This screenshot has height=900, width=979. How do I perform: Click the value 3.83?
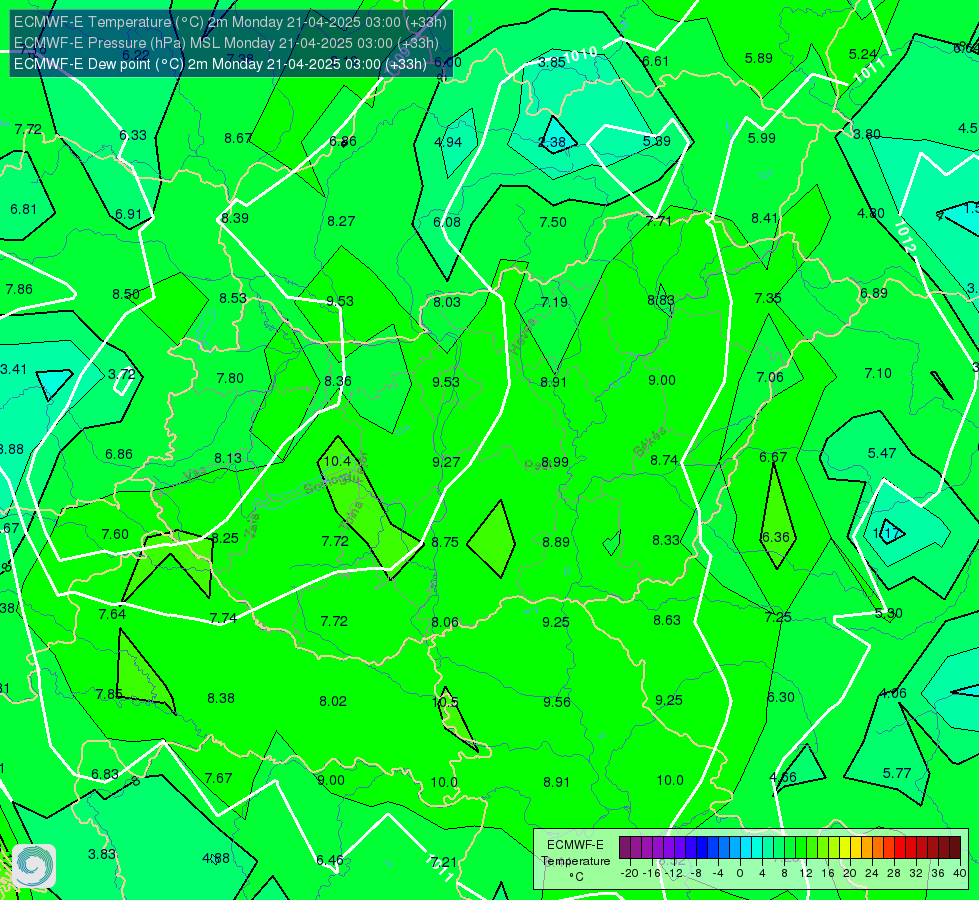pyautogui.click(x=101, y=854)
